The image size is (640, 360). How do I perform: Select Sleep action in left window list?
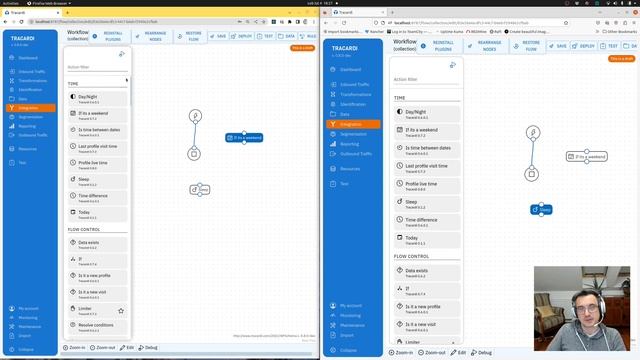(x=98, y=181)
